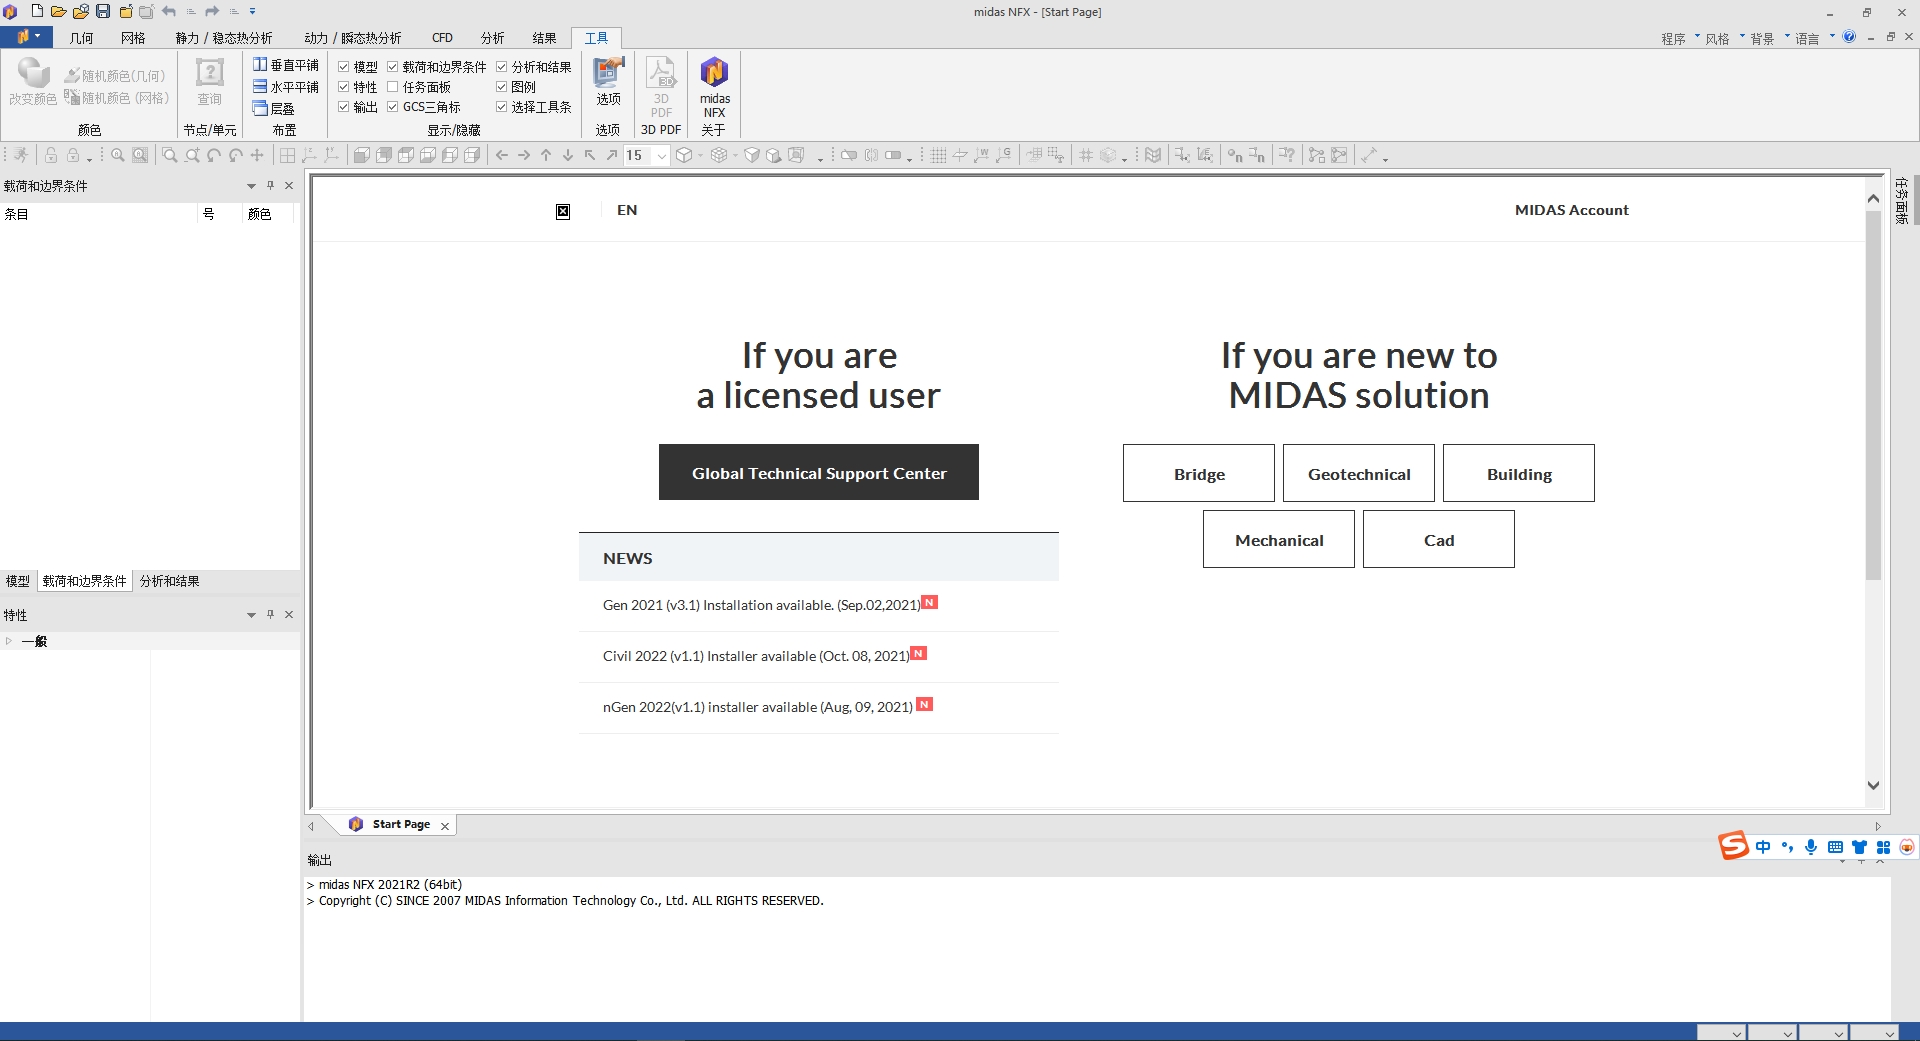
Task: Click the pan (cross arrows) toolbar icon
Action: point(257,155)
